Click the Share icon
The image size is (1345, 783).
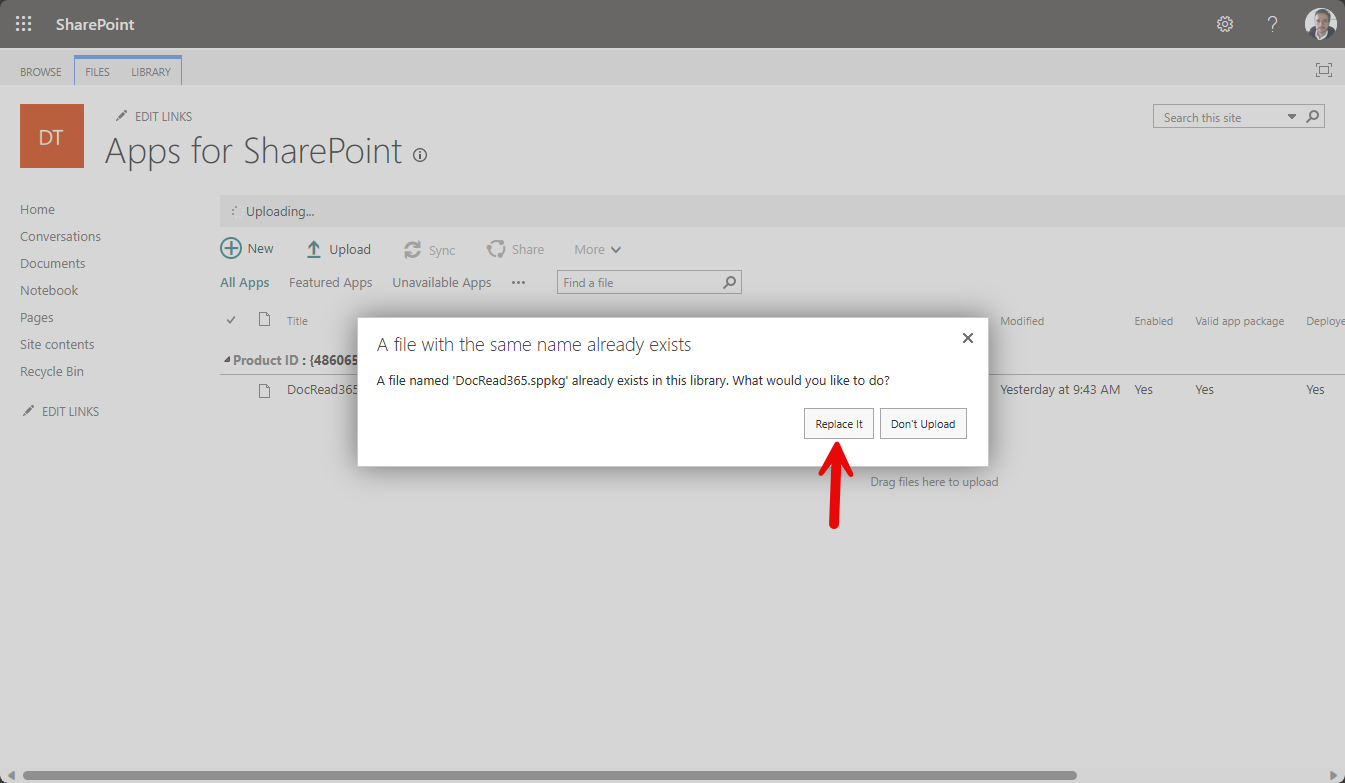click(x=495, y=249)
